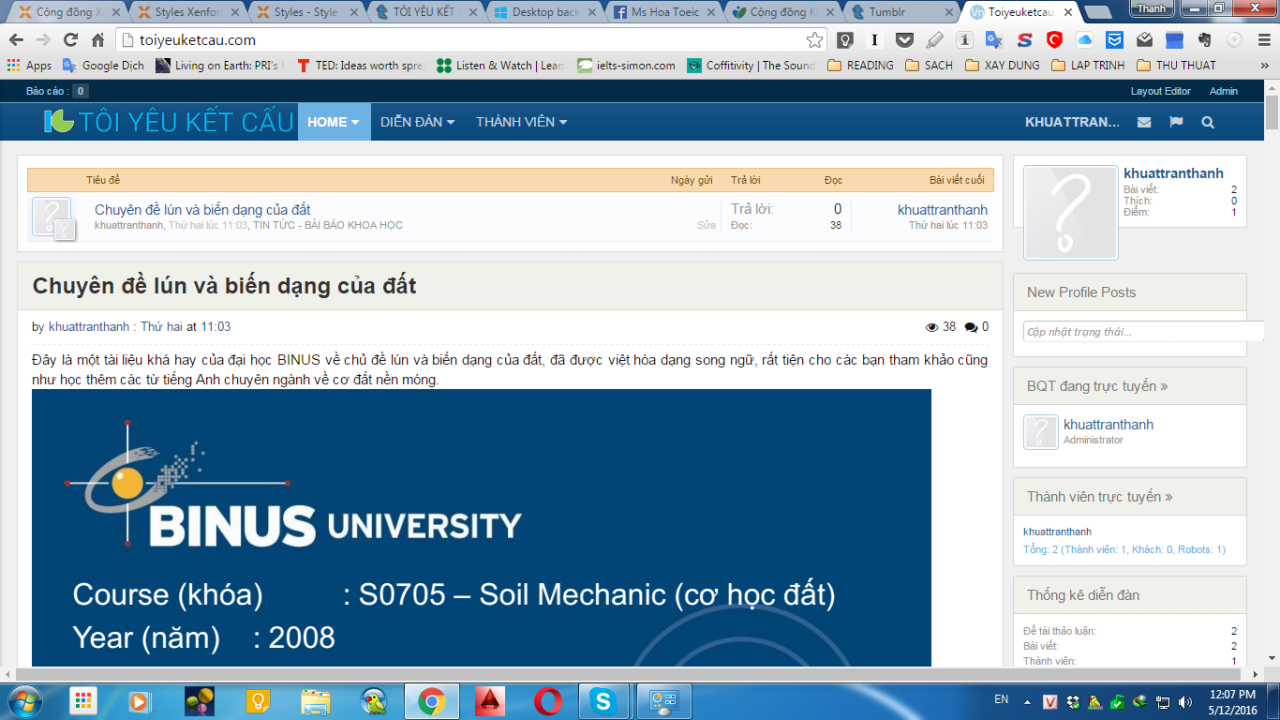Open the Google Translate extension icon
The image size is (1280, 720).
[x=994, y=40]
